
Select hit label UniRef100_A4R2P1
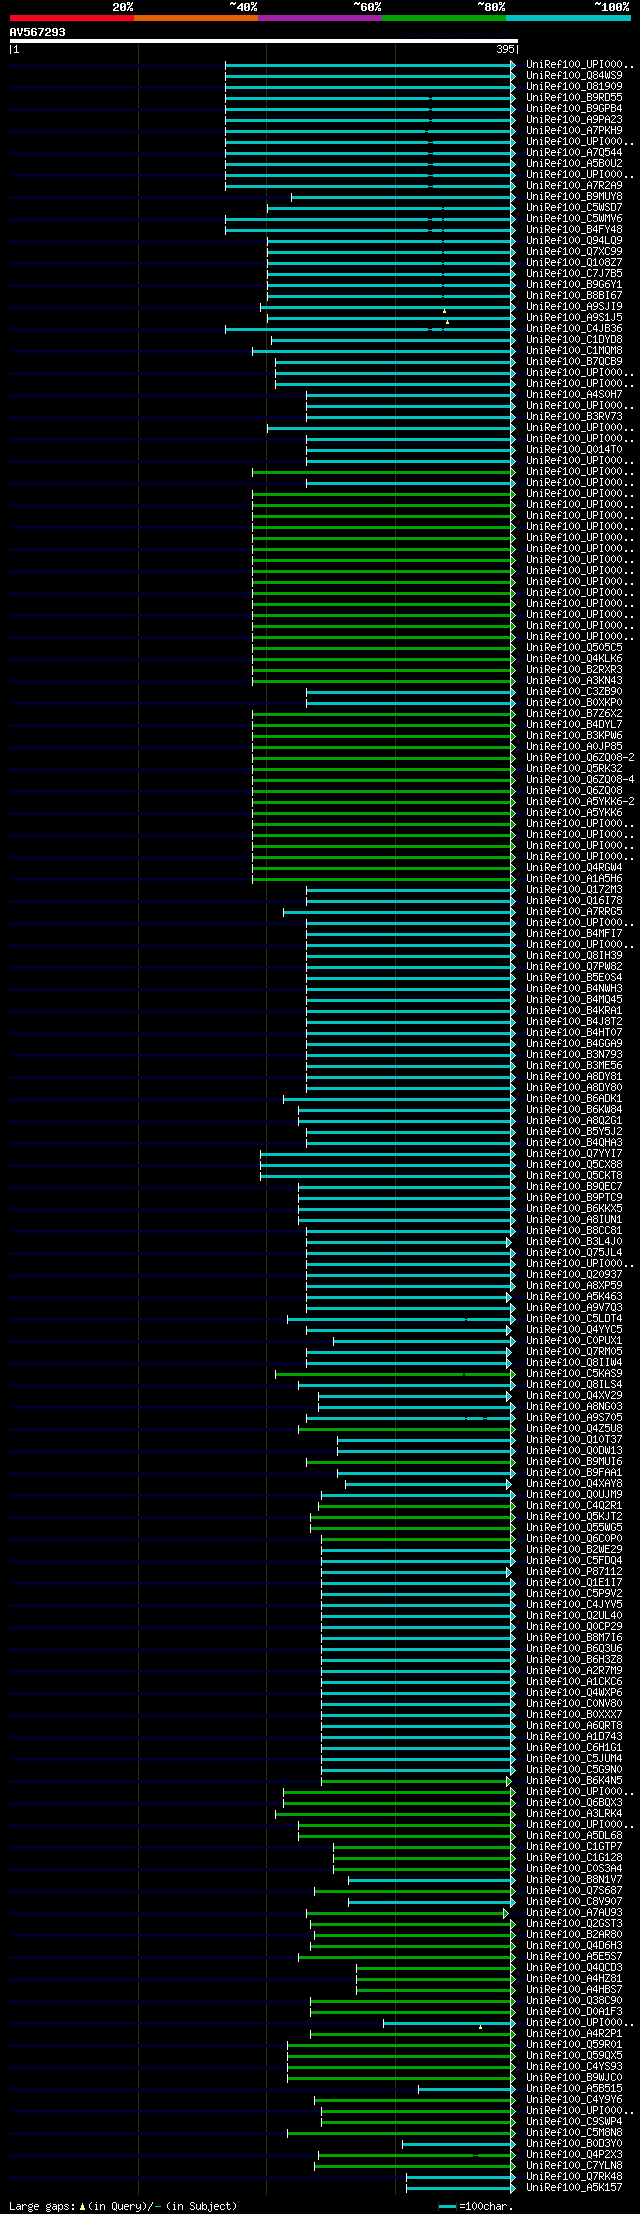pyautogui.click(x=574, y=2033)
